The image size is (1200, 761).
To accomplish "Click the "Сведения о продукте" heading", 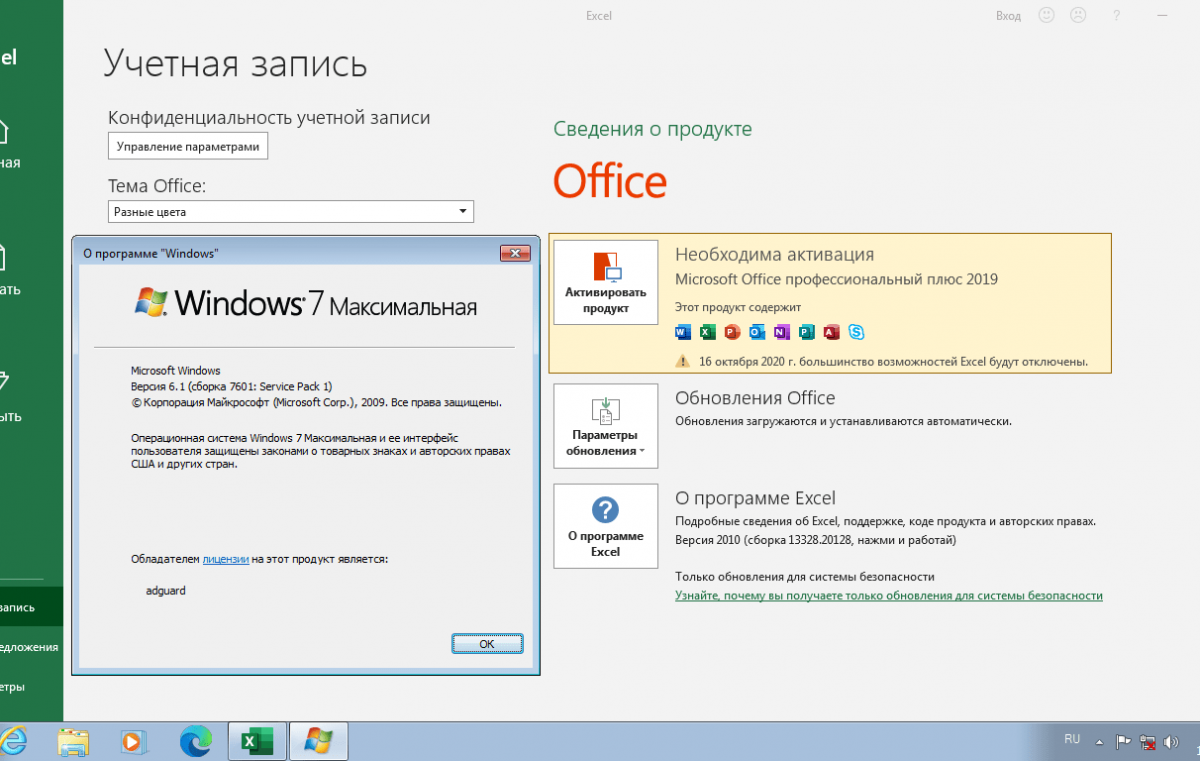I will pyautogui.click(x=653, y=129).
